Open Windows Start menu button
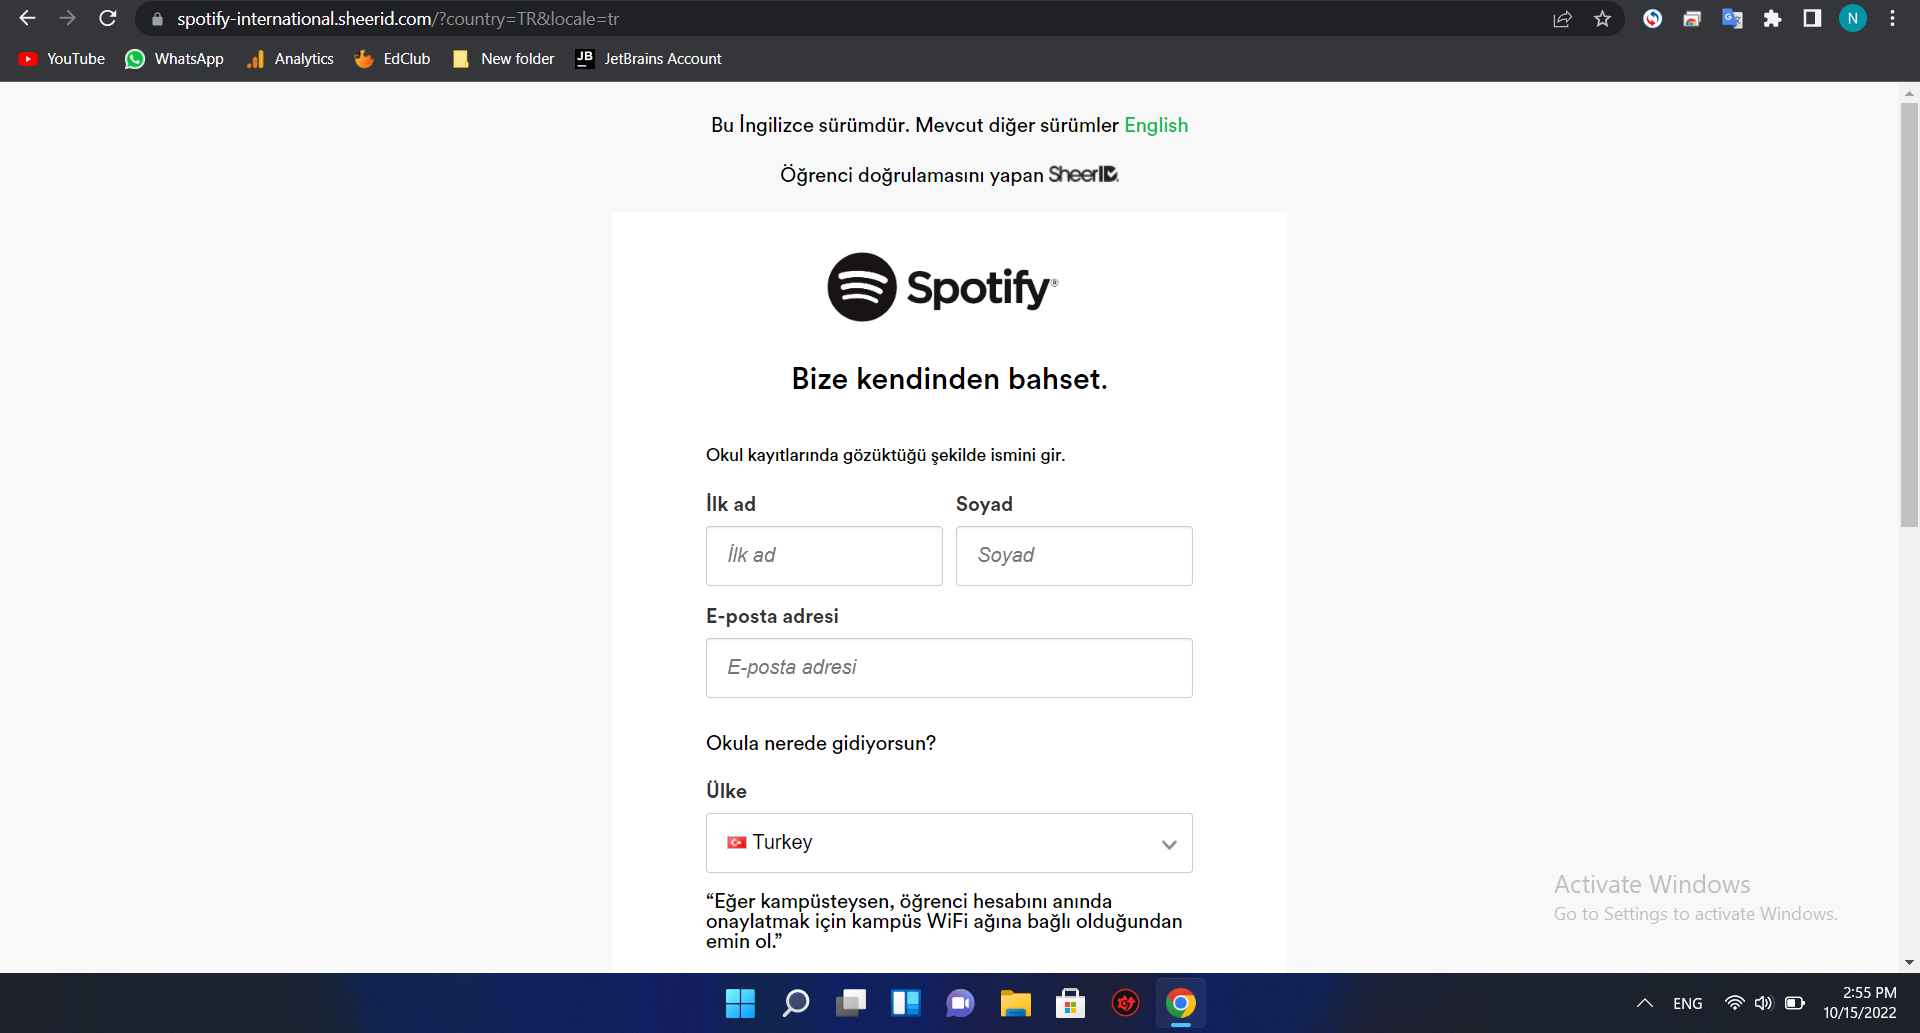The width and height of the screenshot is (1920, 1033). pyautogui.click(x=740, y=1003)
